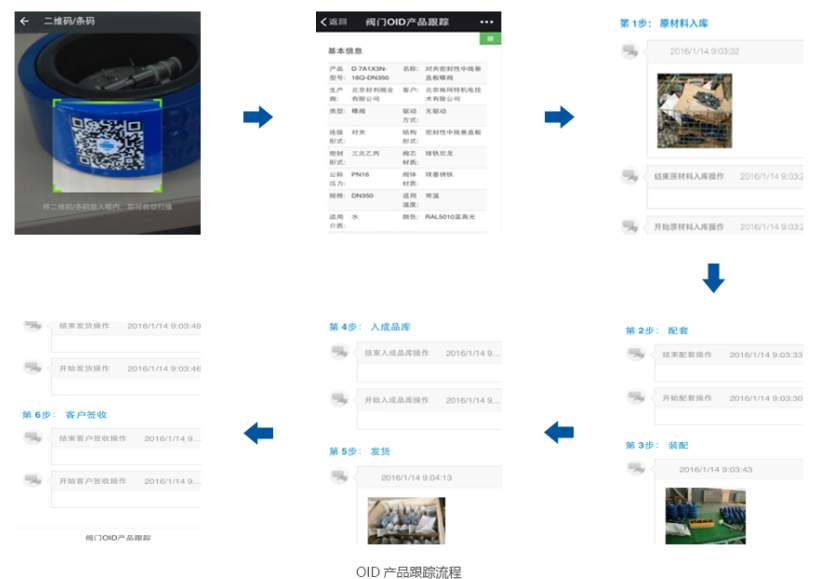Tap the chat icon beside 开始客户签收操作

pos(33,480)
